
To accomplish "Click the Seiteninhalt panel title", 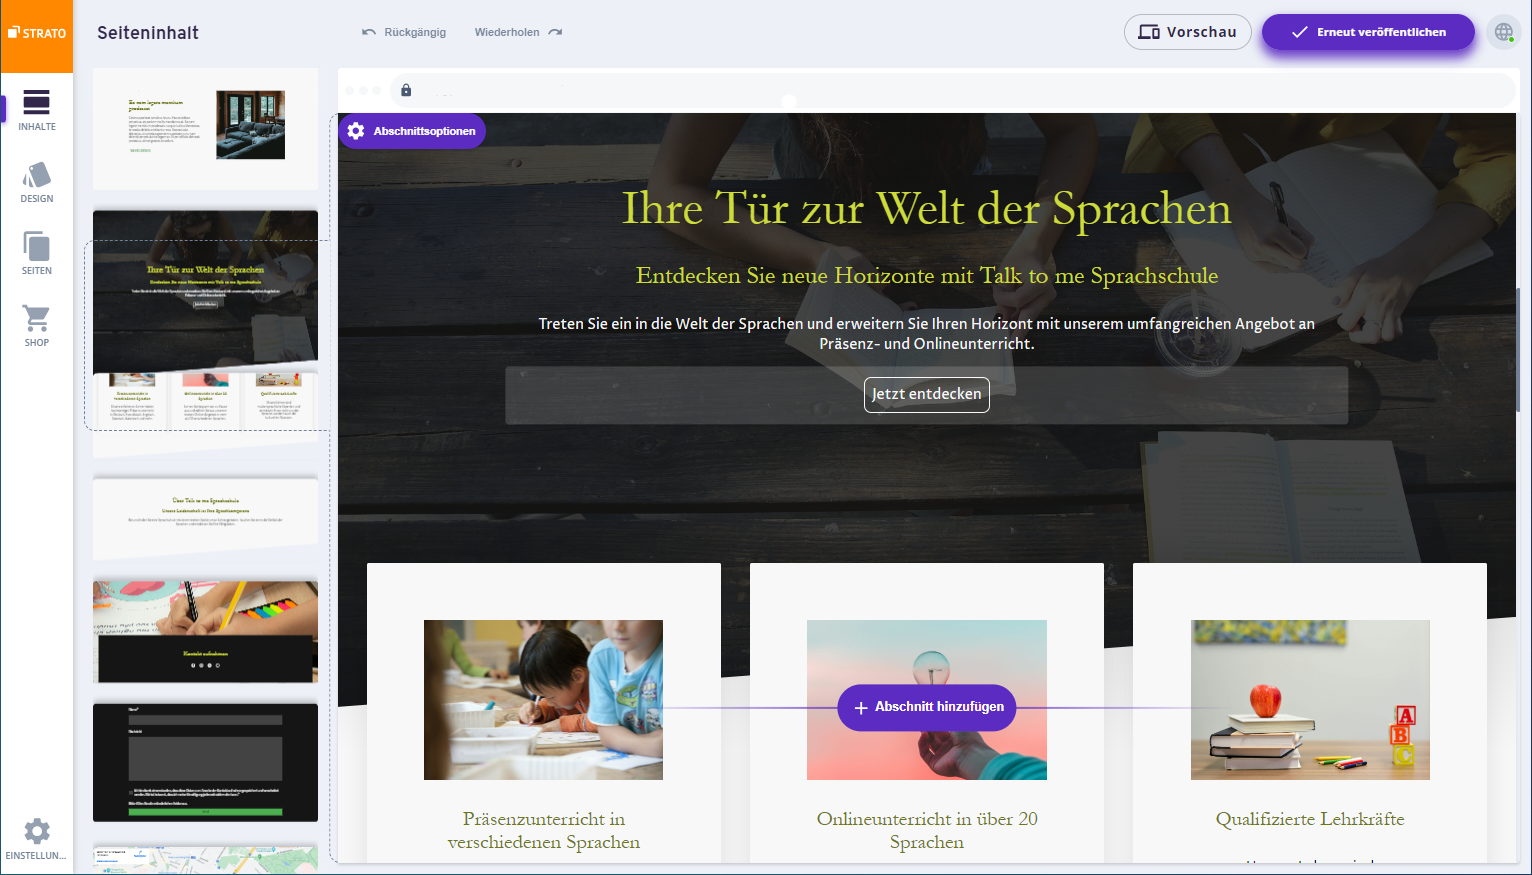I will click(148, 33).
